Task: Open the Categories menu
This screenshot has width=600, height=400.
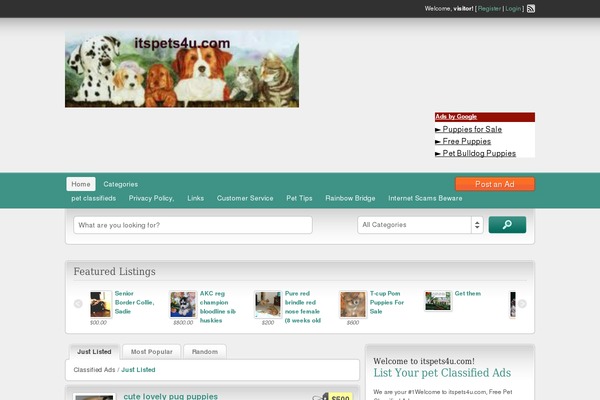Action: click(x=121, y=184)
